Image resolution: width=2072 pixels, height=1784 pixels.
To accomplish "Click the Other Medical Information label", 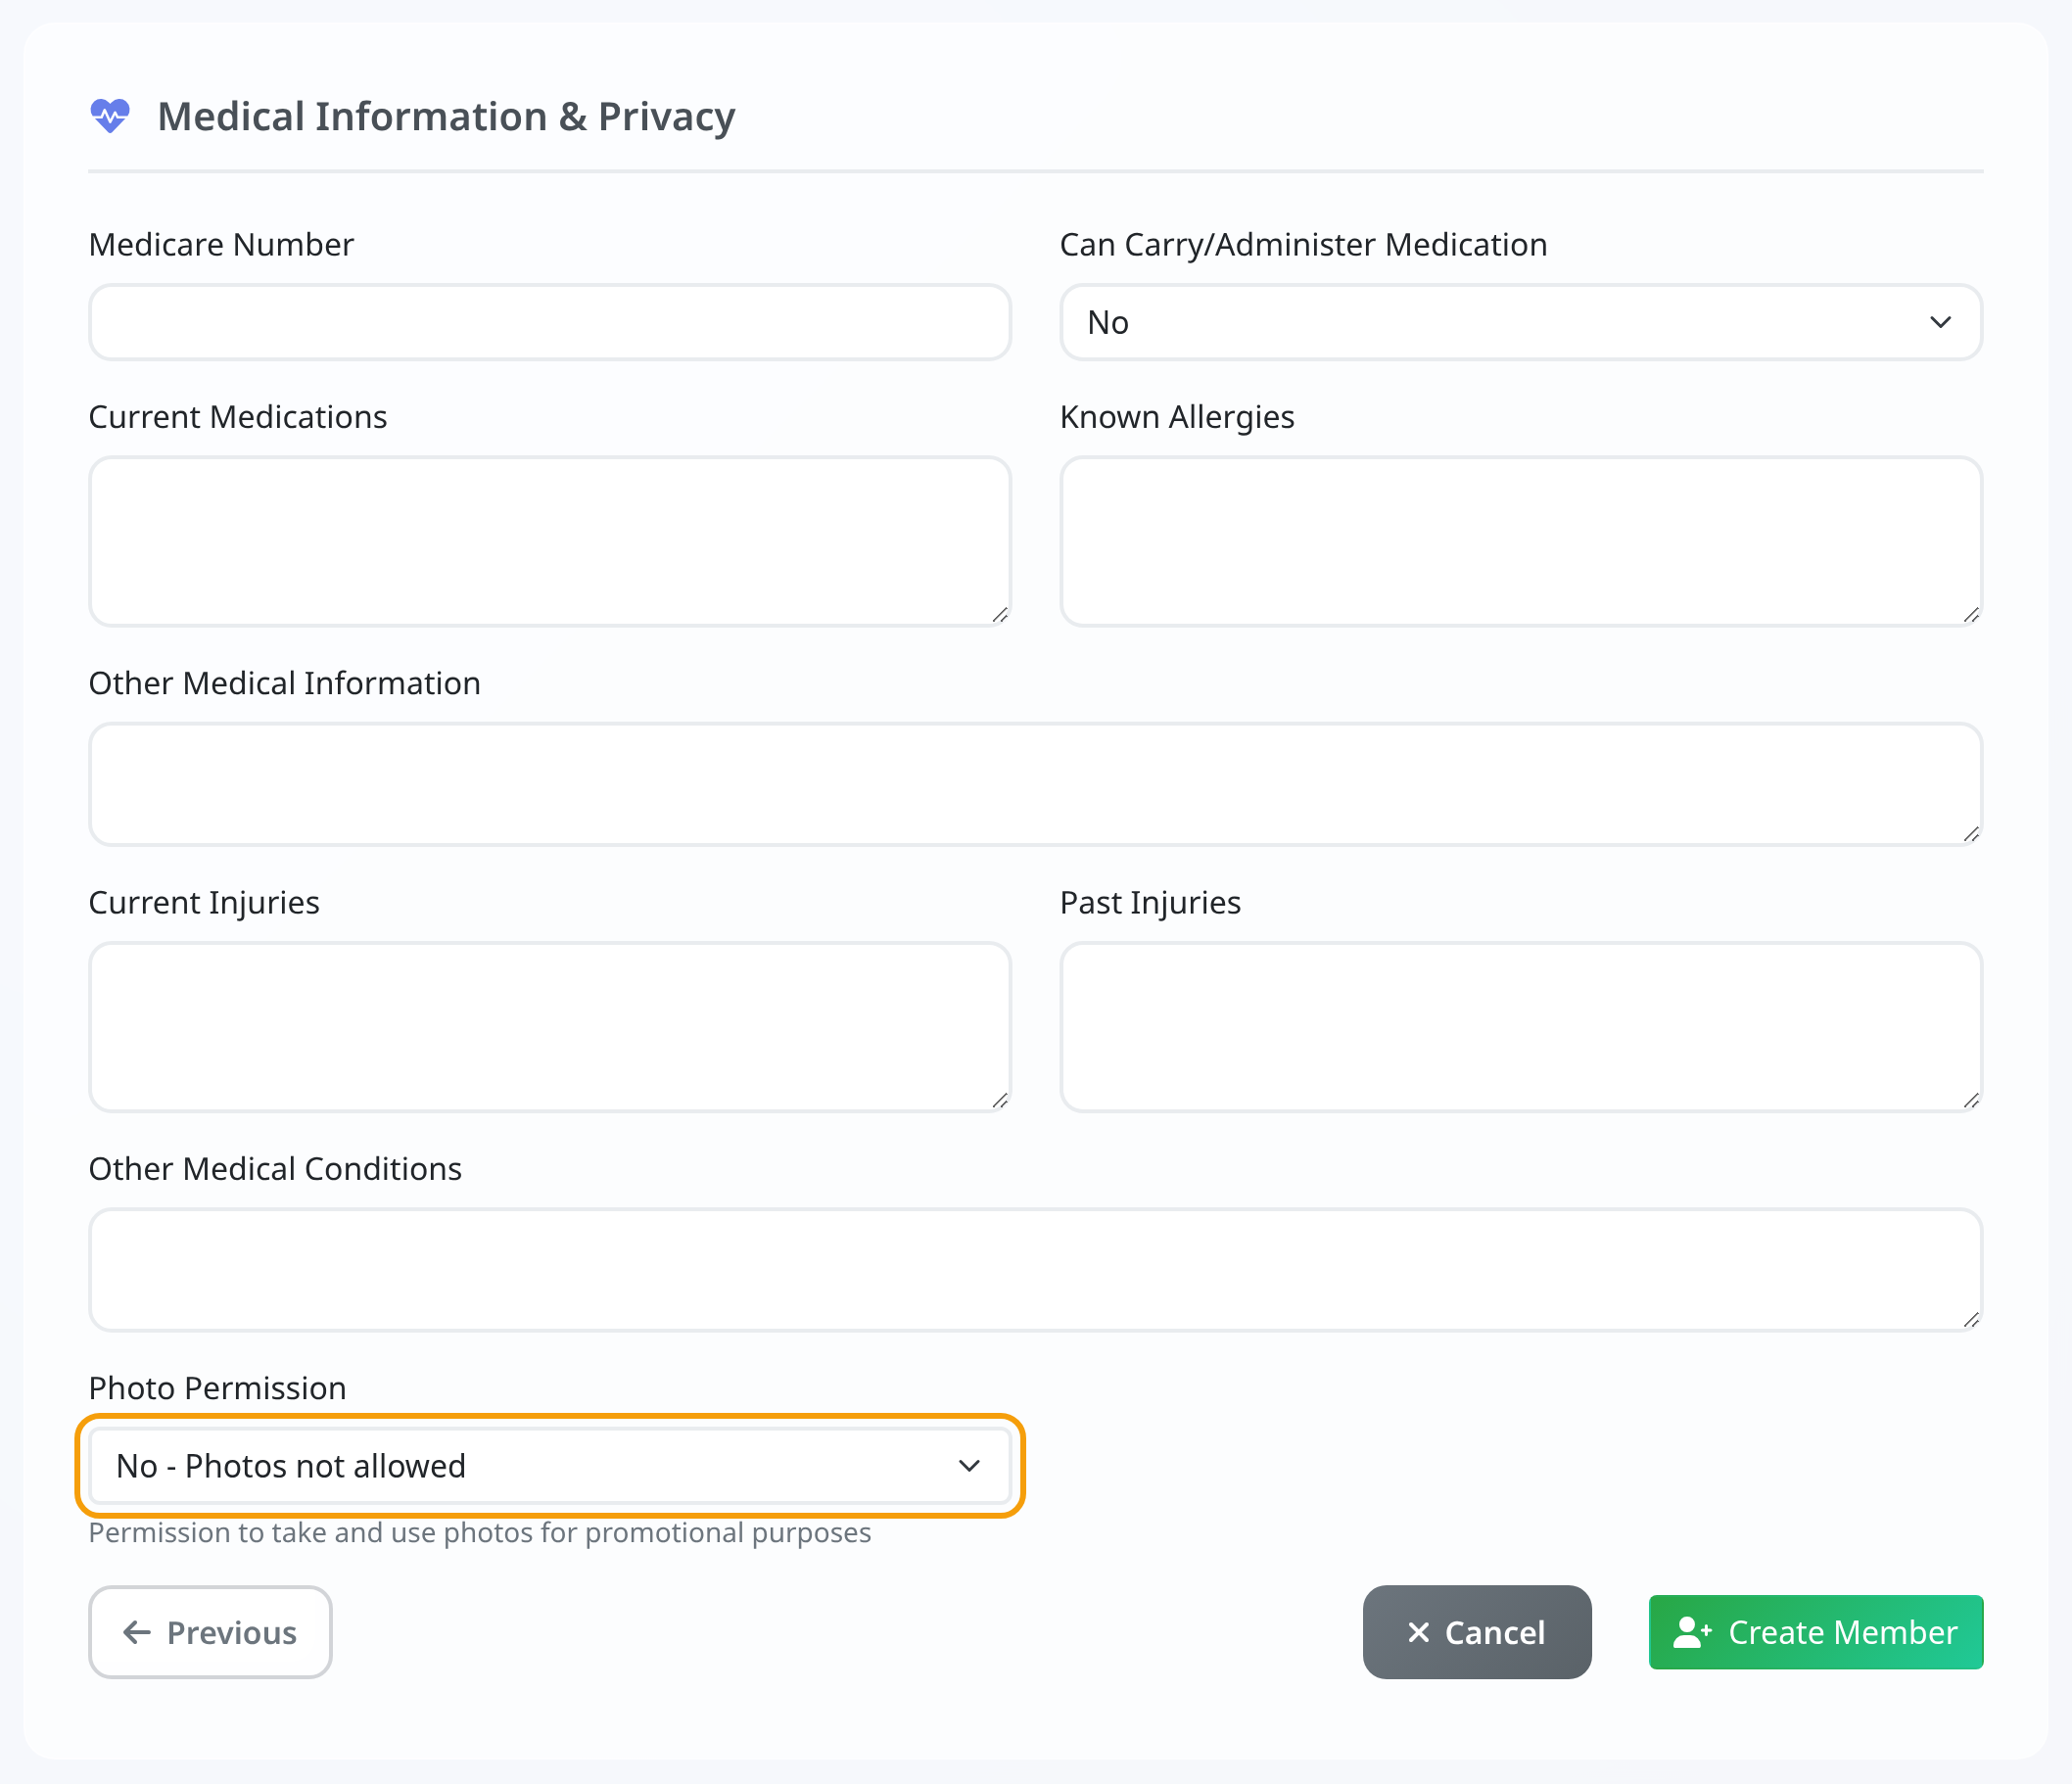I will pos(285,684).
